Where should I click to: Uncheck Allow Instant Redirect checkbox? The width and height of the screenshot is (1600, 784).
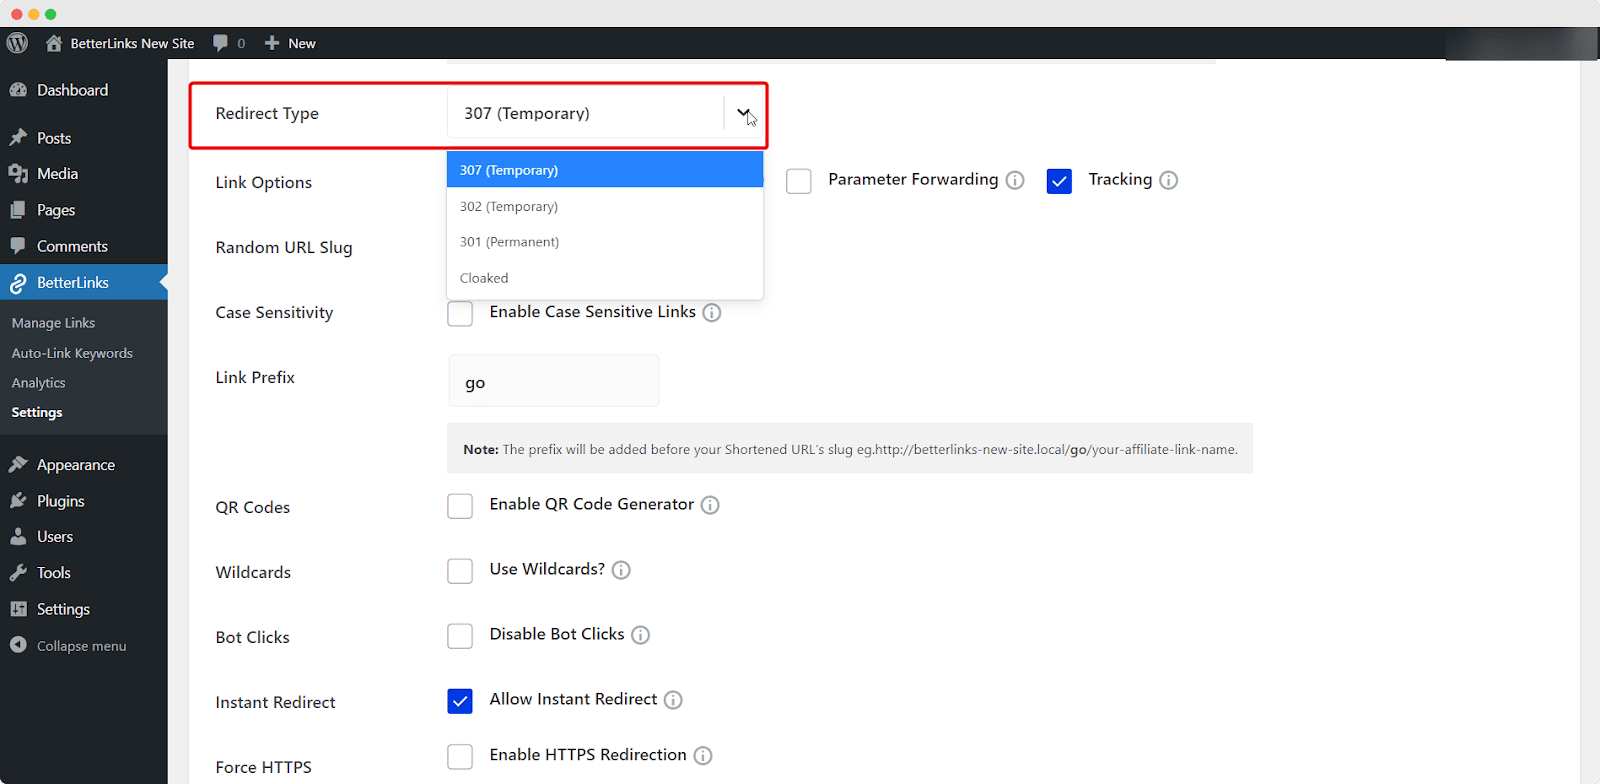pyautogui.click(x=460, y=701)
